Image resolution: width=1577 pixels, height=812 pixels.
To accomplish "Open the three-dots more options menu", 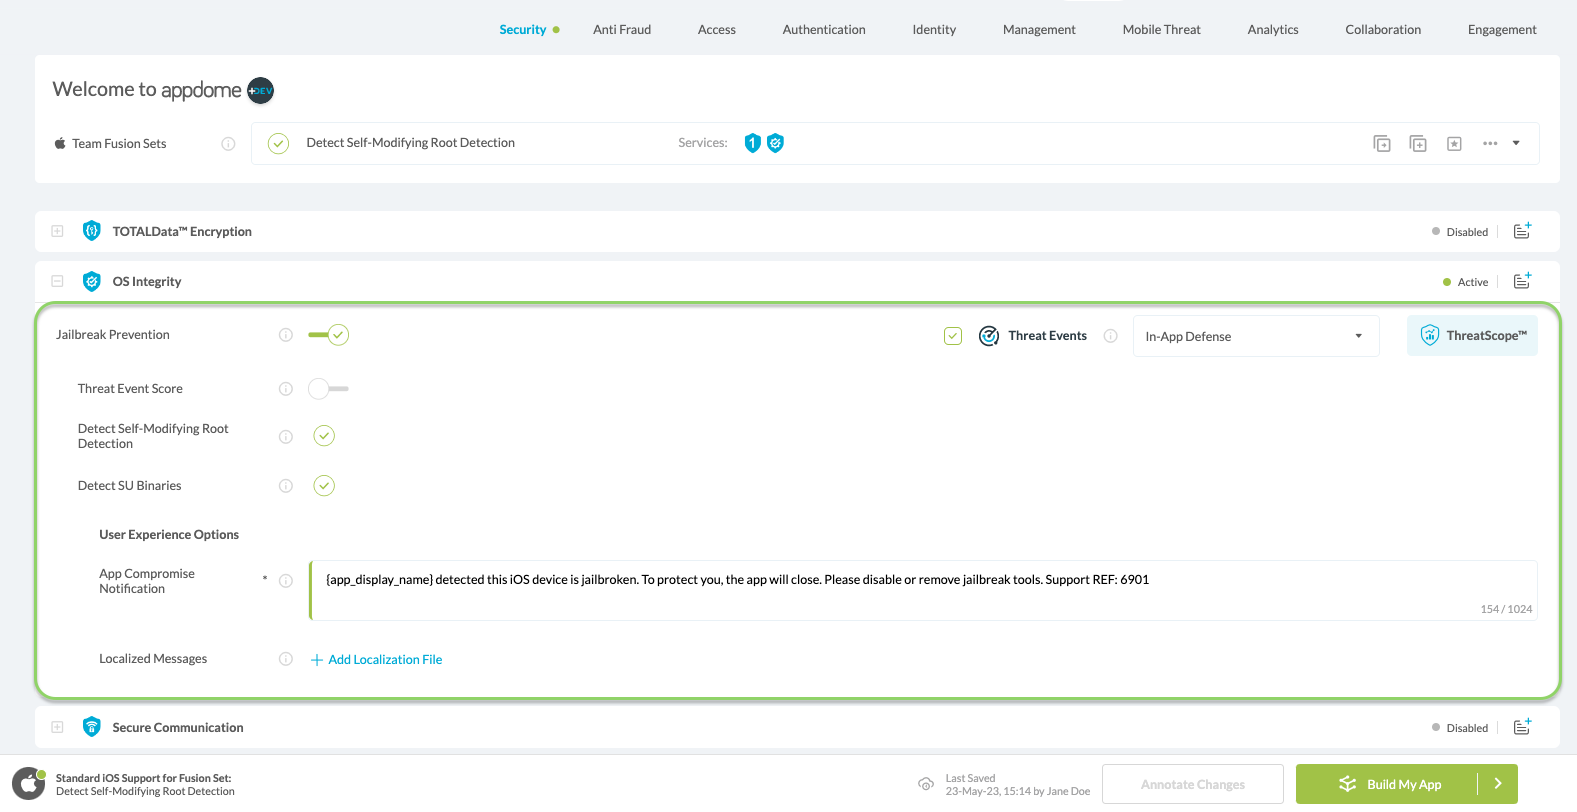I will tap(1490, 144).
